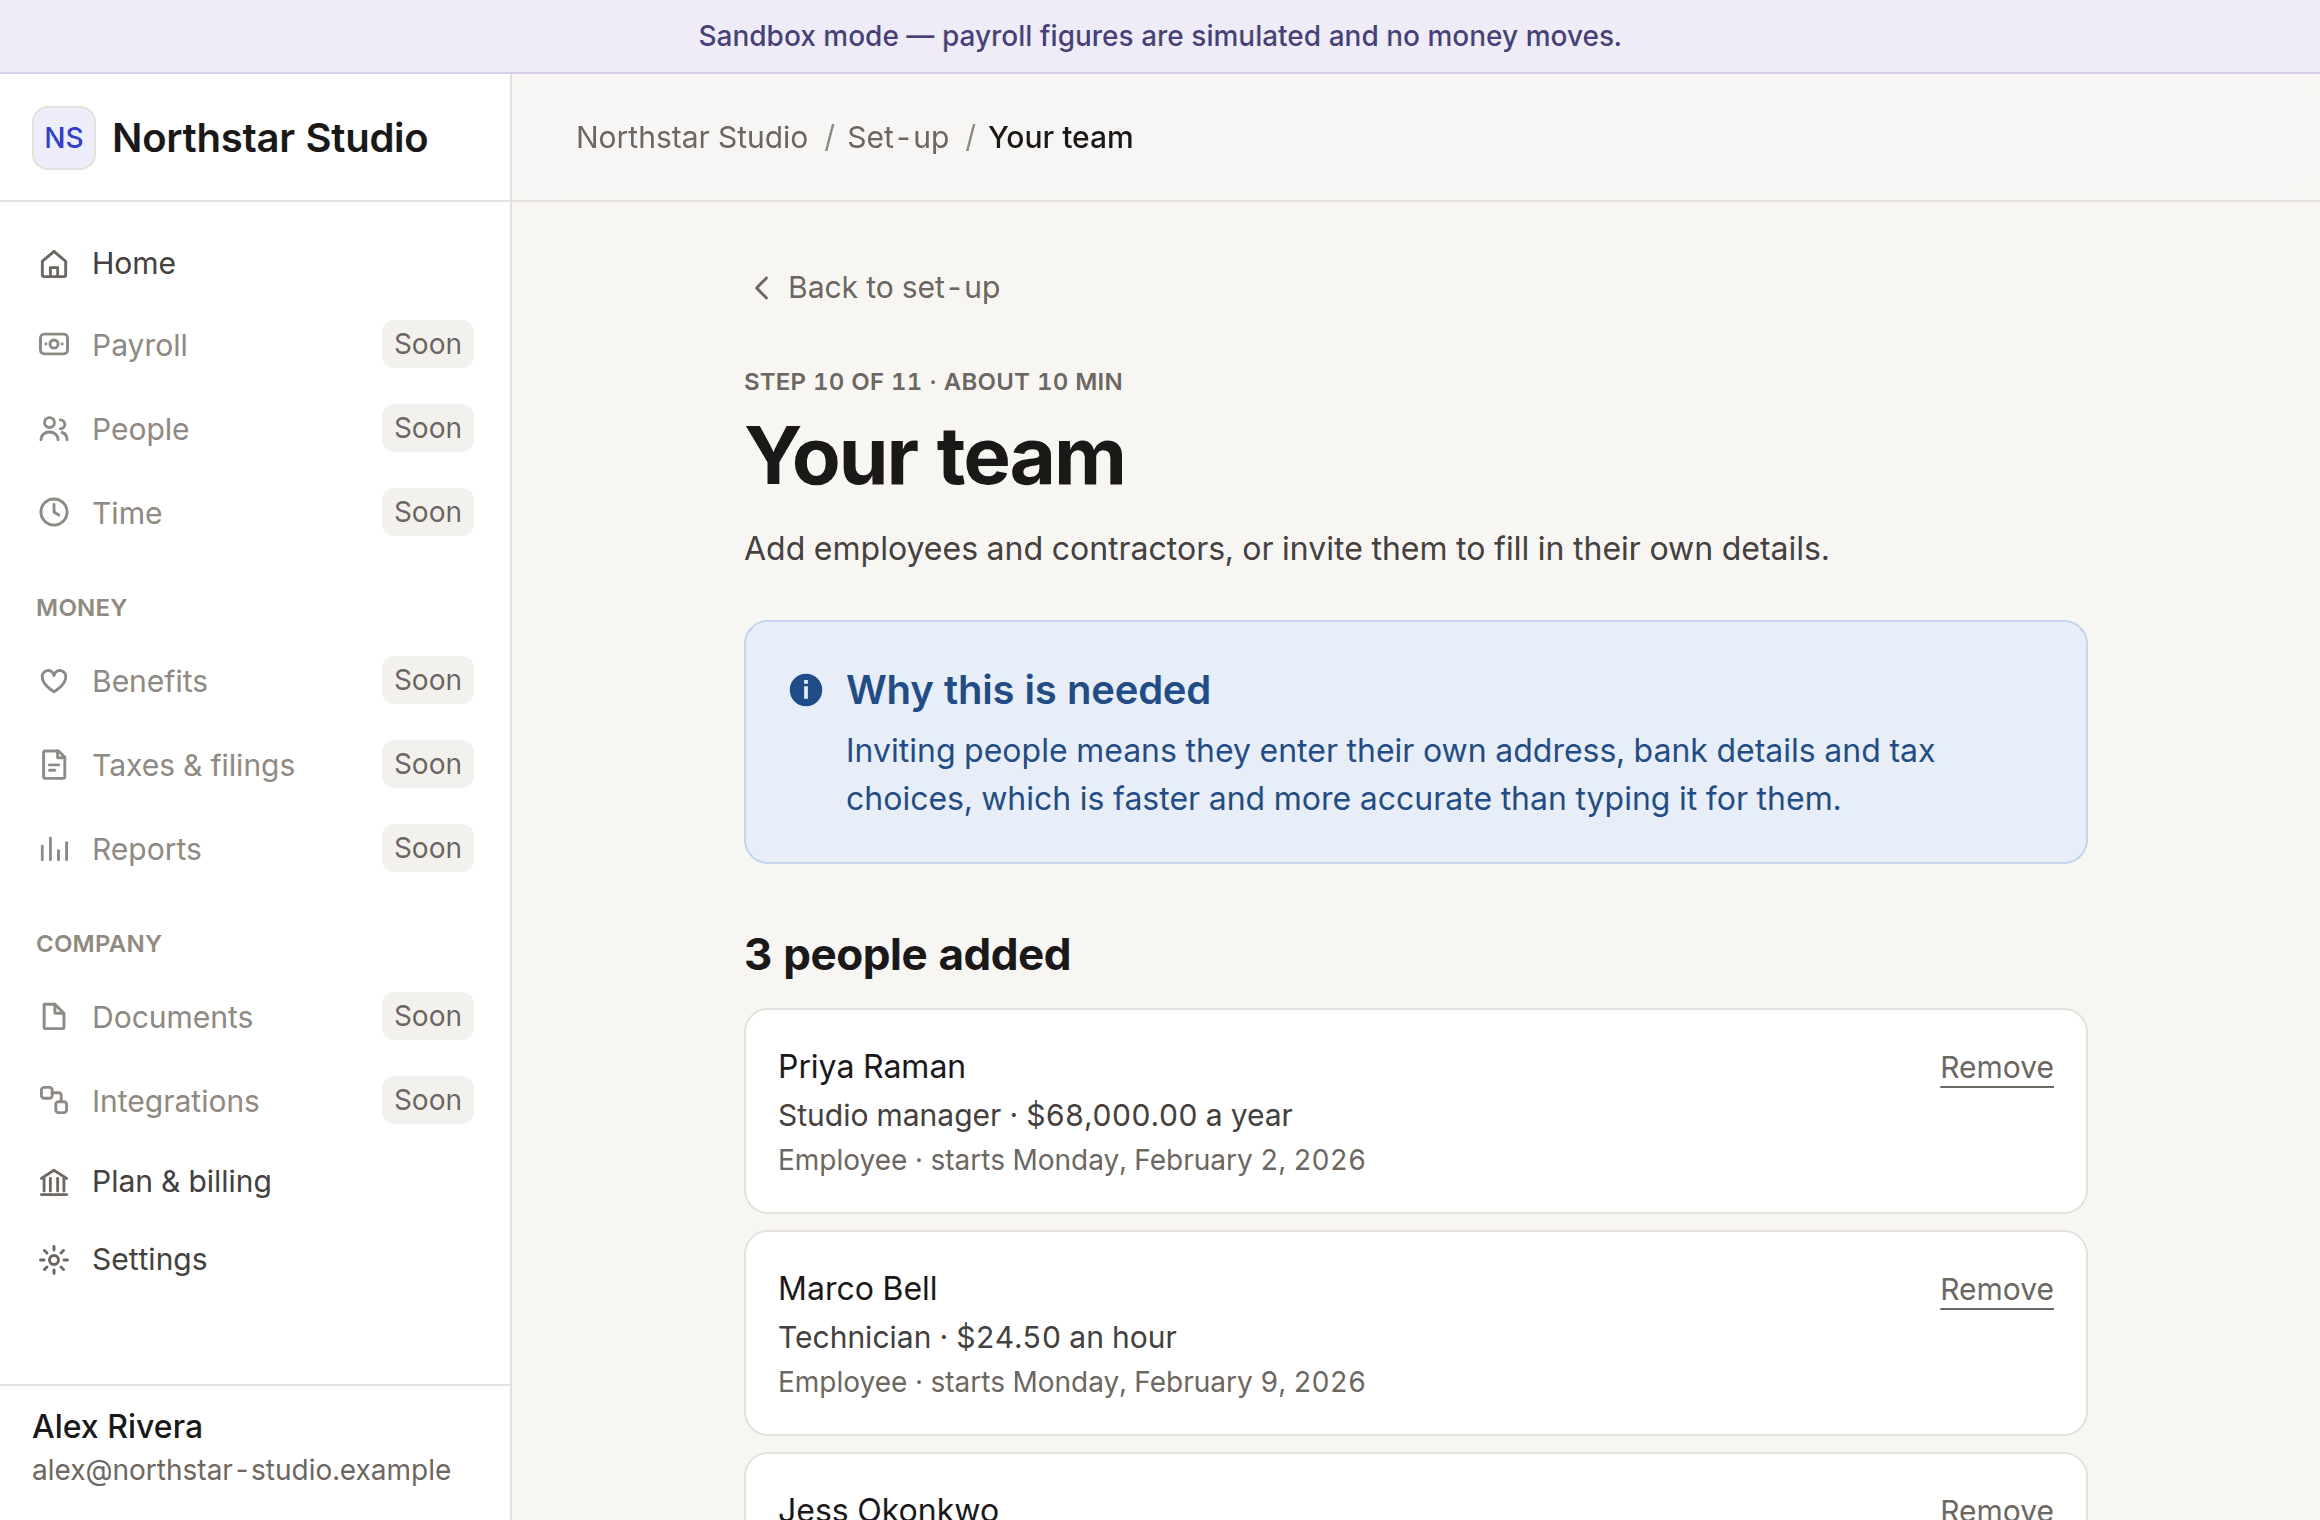The image size is (2320, 1520).
Task: Click starts Monday, February 2, 2026 text
Action: (x=1148, y=1160)
